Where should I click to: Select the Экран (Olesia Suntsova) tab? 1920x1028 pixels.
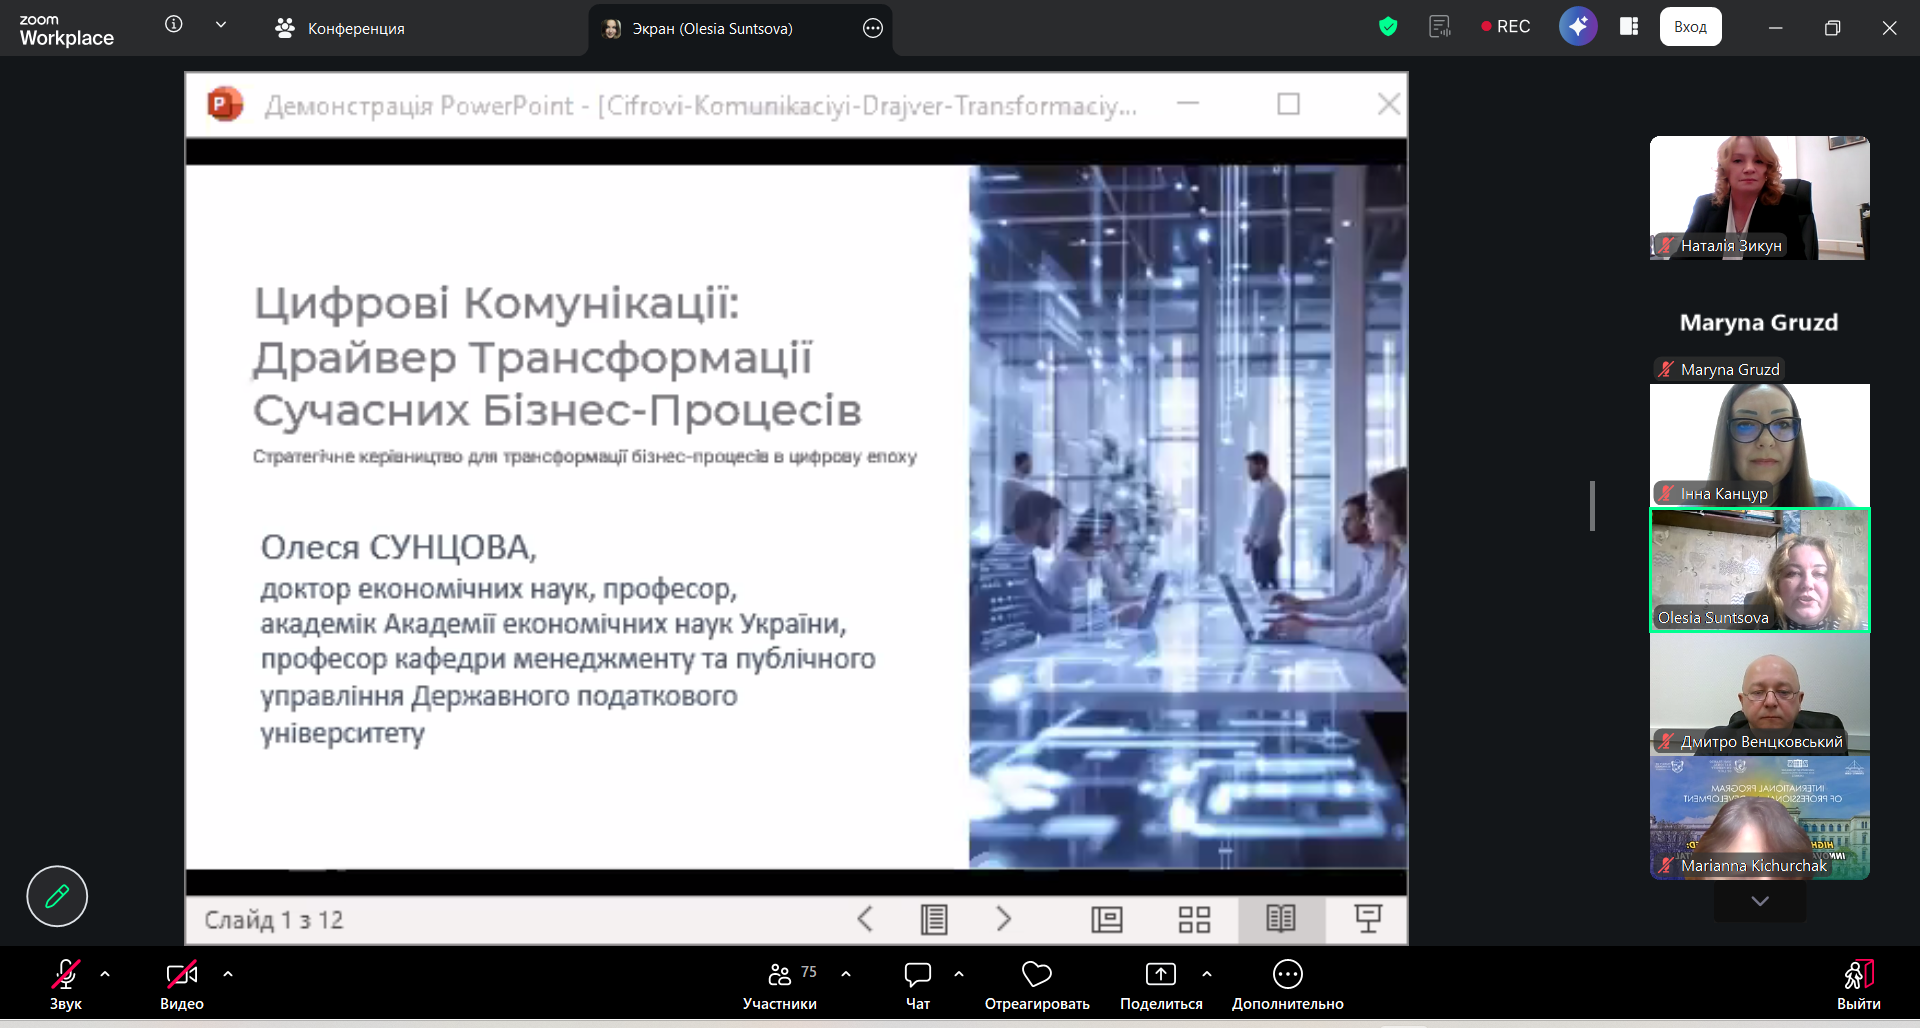pyautogui.click(x=710, y=29)
